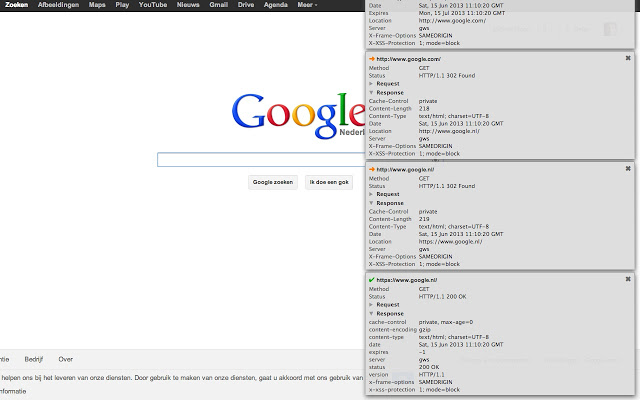
Task: Open Agenda in the Google top bar
Action: pos(276,5)
